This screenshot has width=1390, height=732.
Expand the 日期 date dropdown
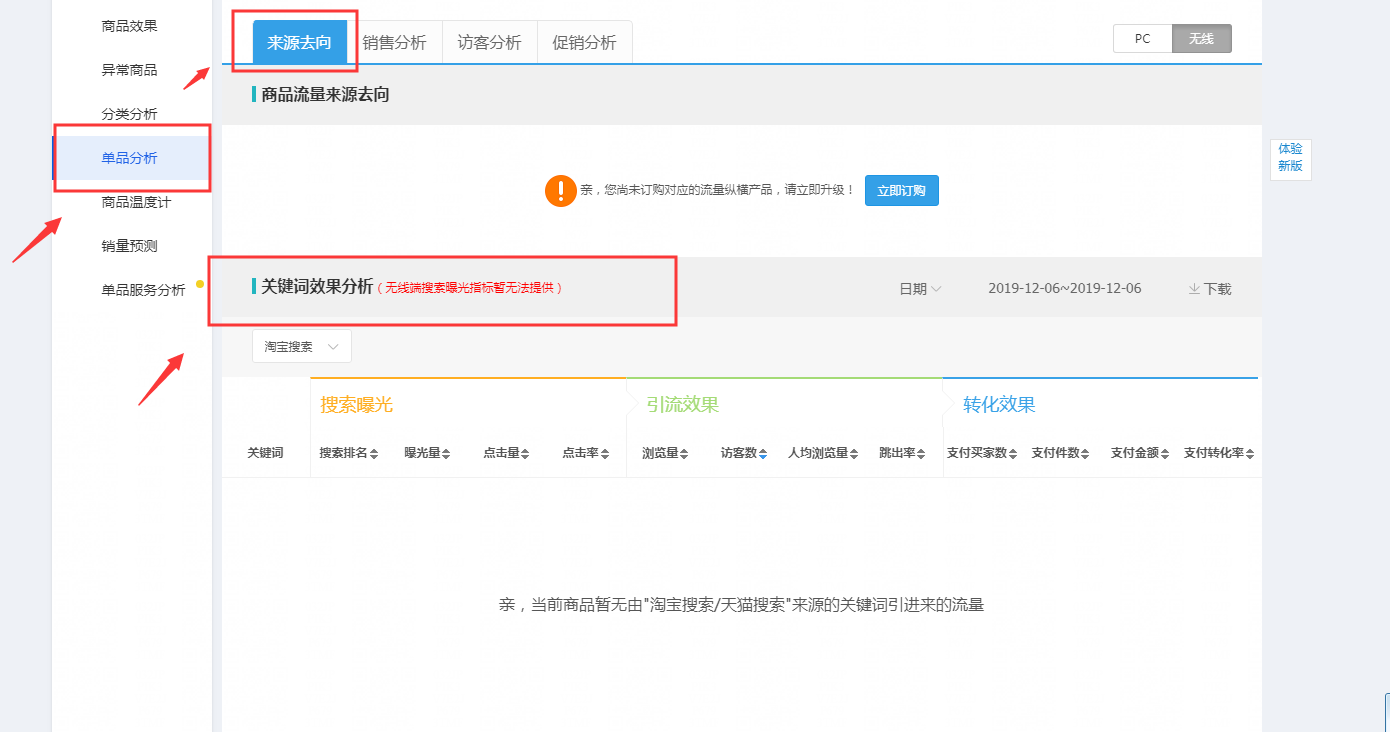920,289
